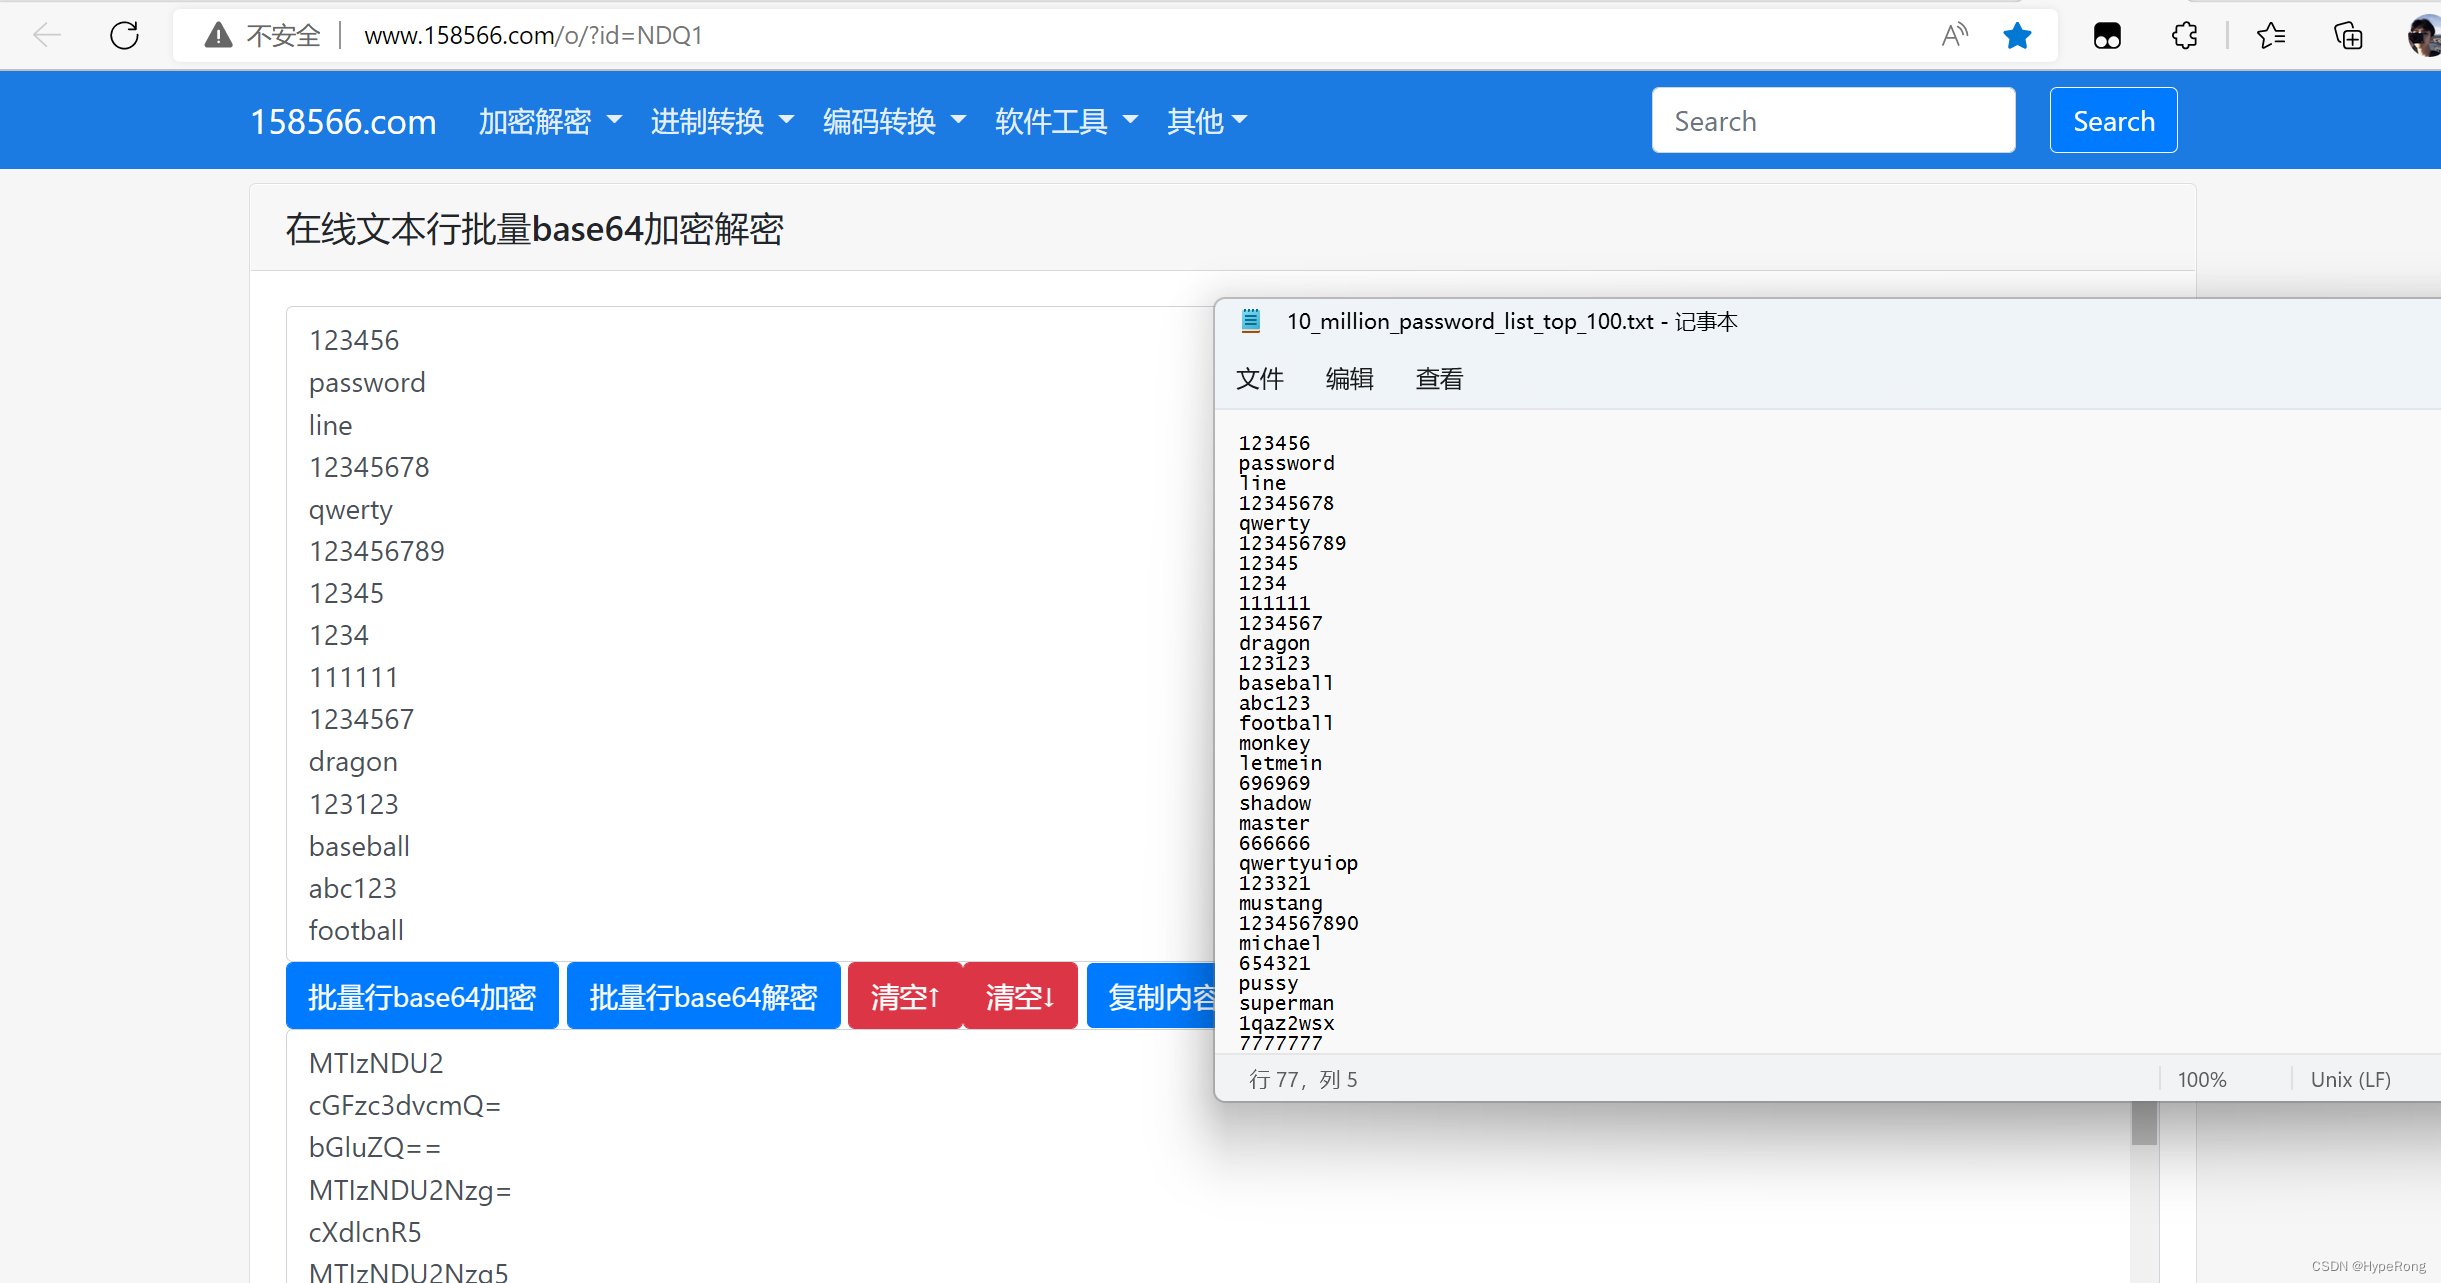Image resolution: width=2441 pixels, height=1283 pixels.
Task: Expand the 加密解密 dropdown menu
Action: [550, 121]
